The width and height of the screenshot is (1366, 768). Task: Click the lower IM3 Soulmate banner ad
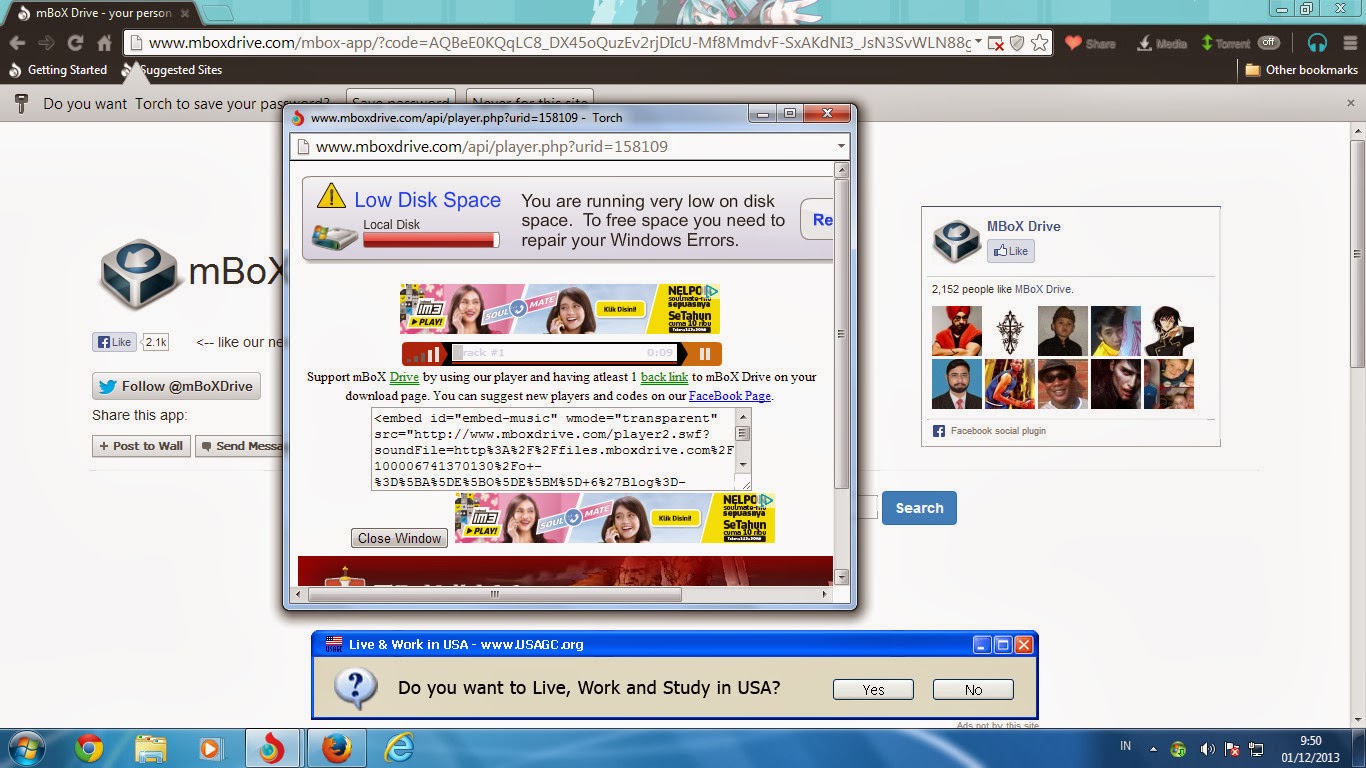pos(614,518)
